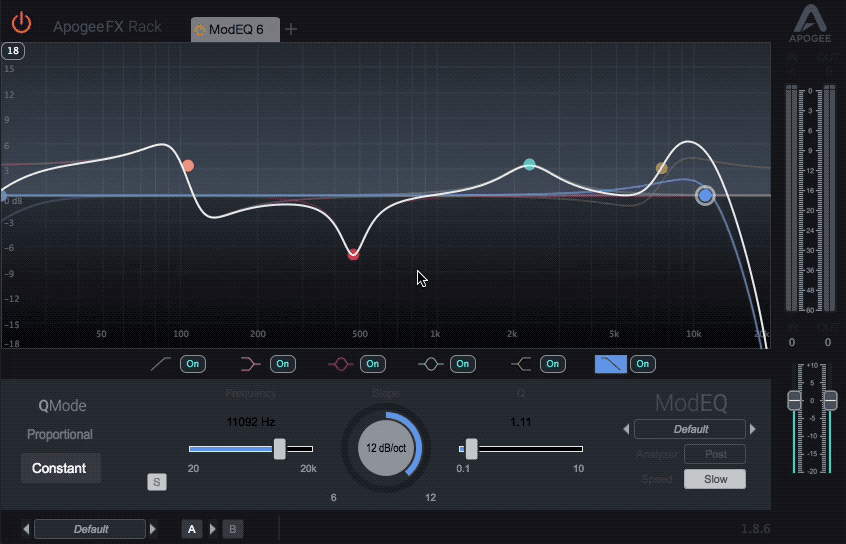Click the red bell EQ node

coord(353,254)
